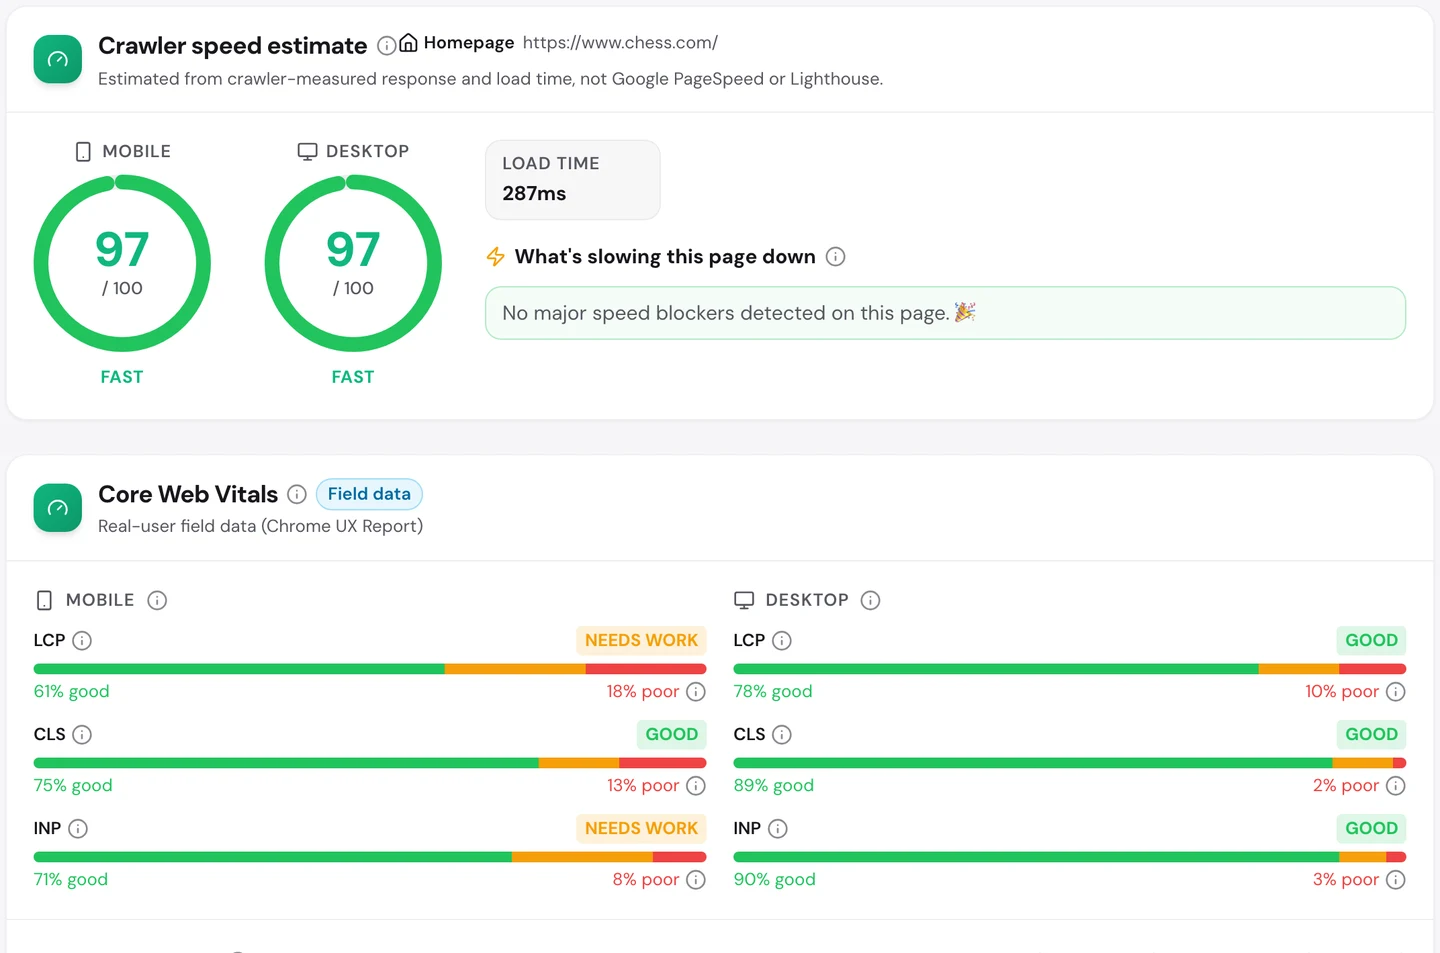Click info icon beside DESKTOP in Core Web Vitals
This screenshot has width=1440, height=953.
pyautogui.click(x=871, y=600)
